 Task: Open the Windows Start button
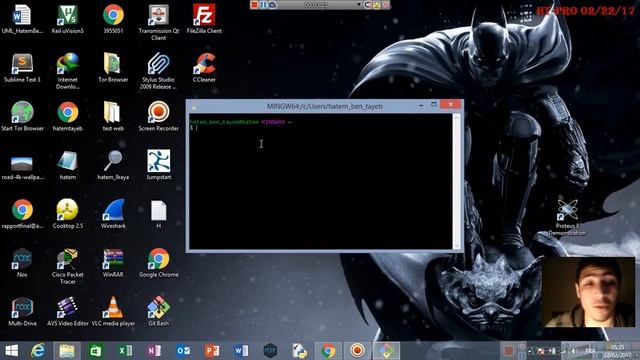tap(11, 351)
